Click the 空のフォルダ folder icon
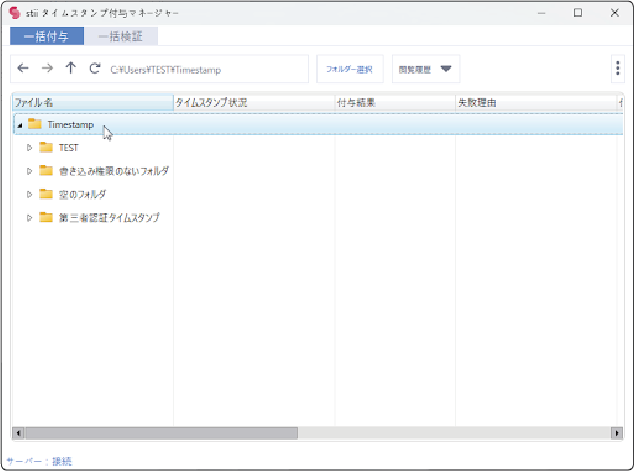 tap(46, 194)
